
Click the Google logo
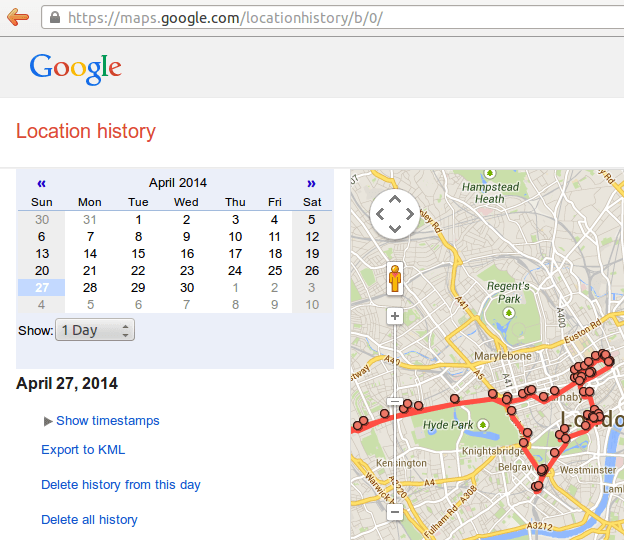[76, 68]
